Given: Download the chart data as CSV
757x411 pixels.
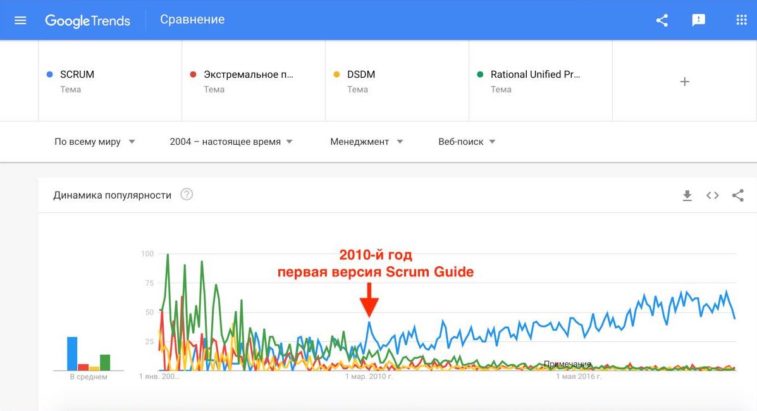Looking at the screenshot, I should click(687, 195).
